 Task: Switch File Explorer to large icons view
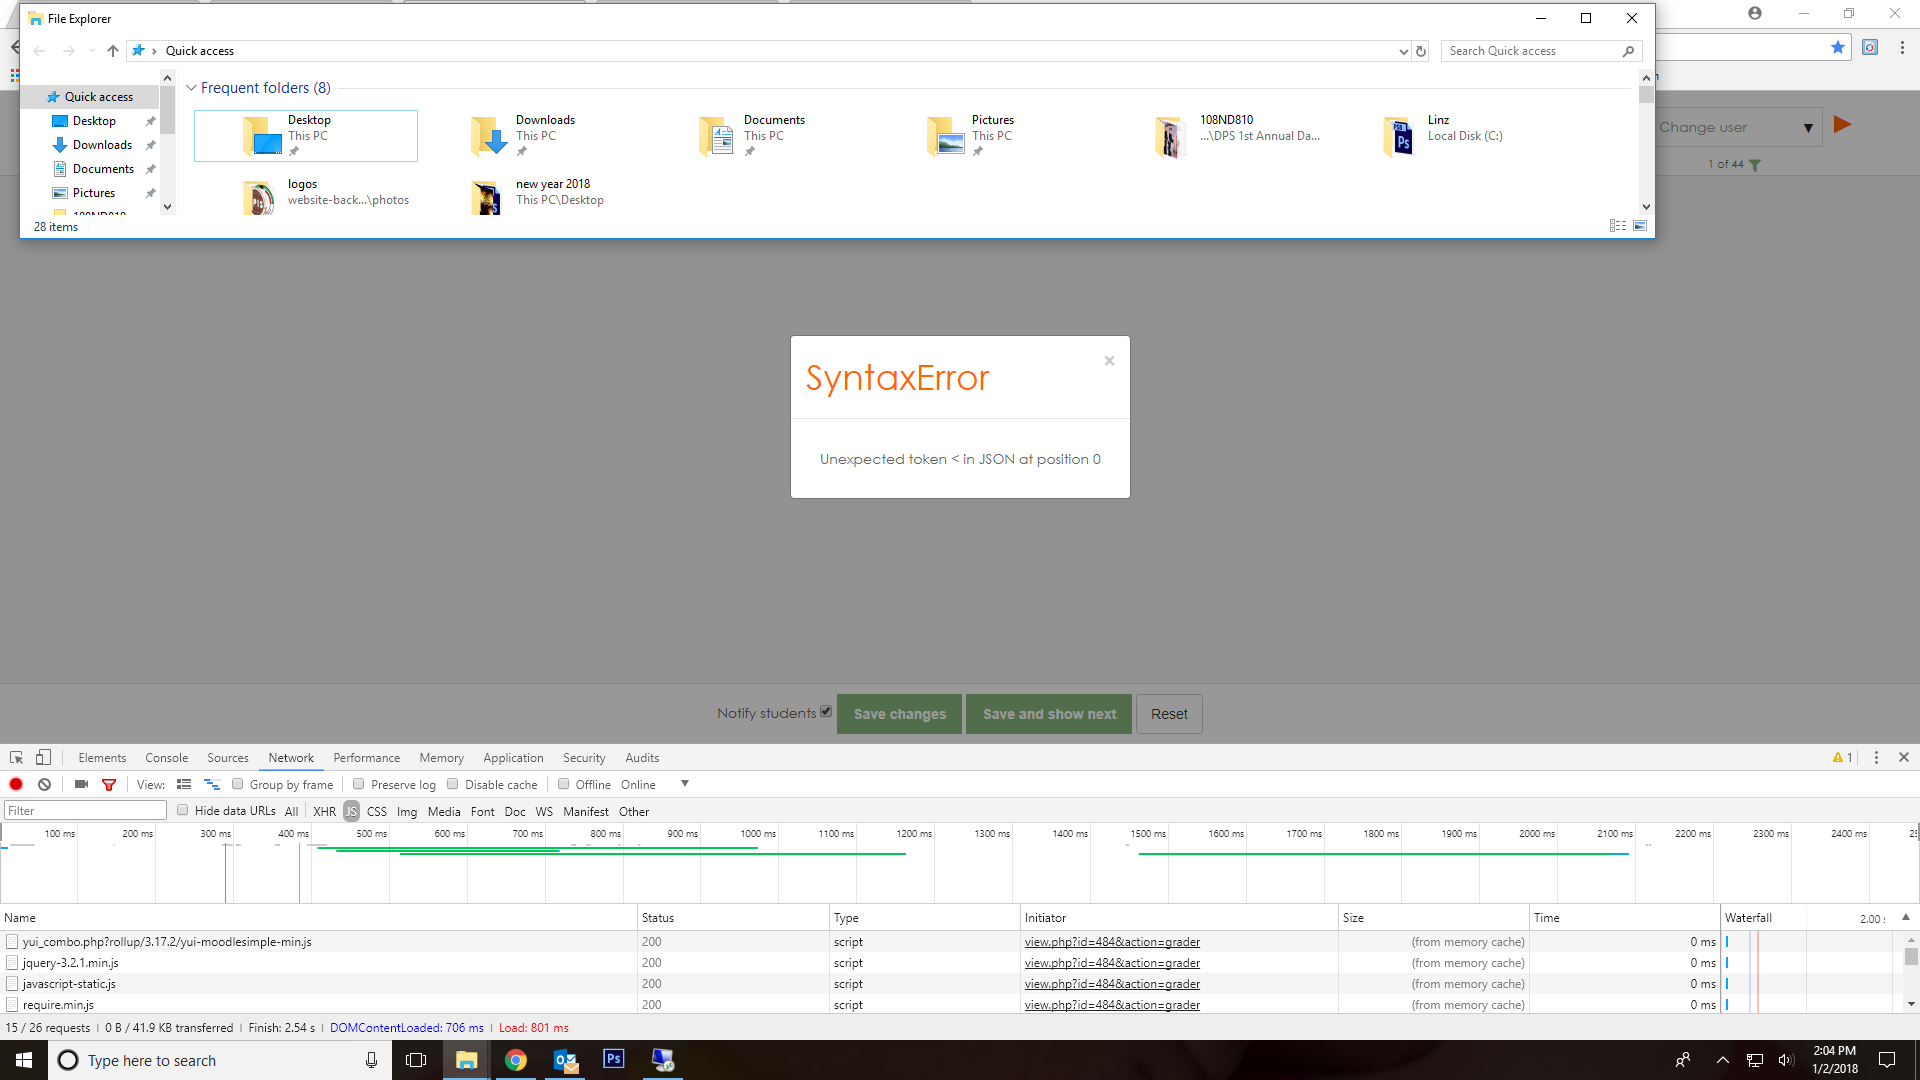coord(1640,226)
